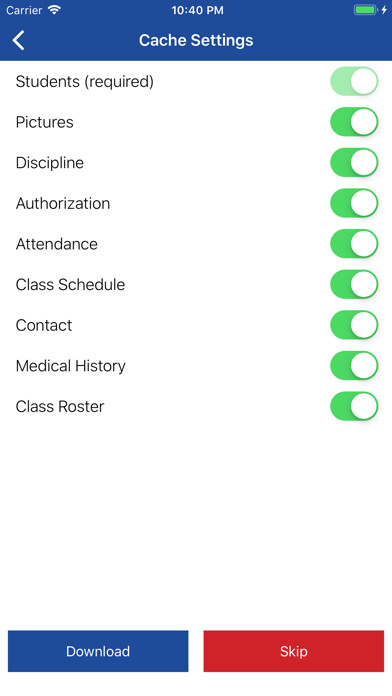Turn off the Contact switch
Viewport: 392px width, 696px height.
pos(354,325)
